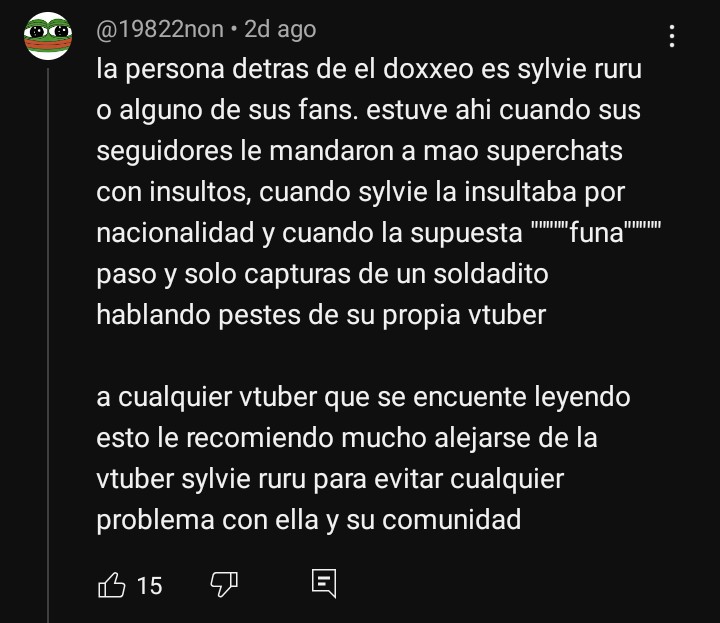Collapse the reply thread via the vertical line
Viewport: 720px width, 623px height.
click(48, 345)
